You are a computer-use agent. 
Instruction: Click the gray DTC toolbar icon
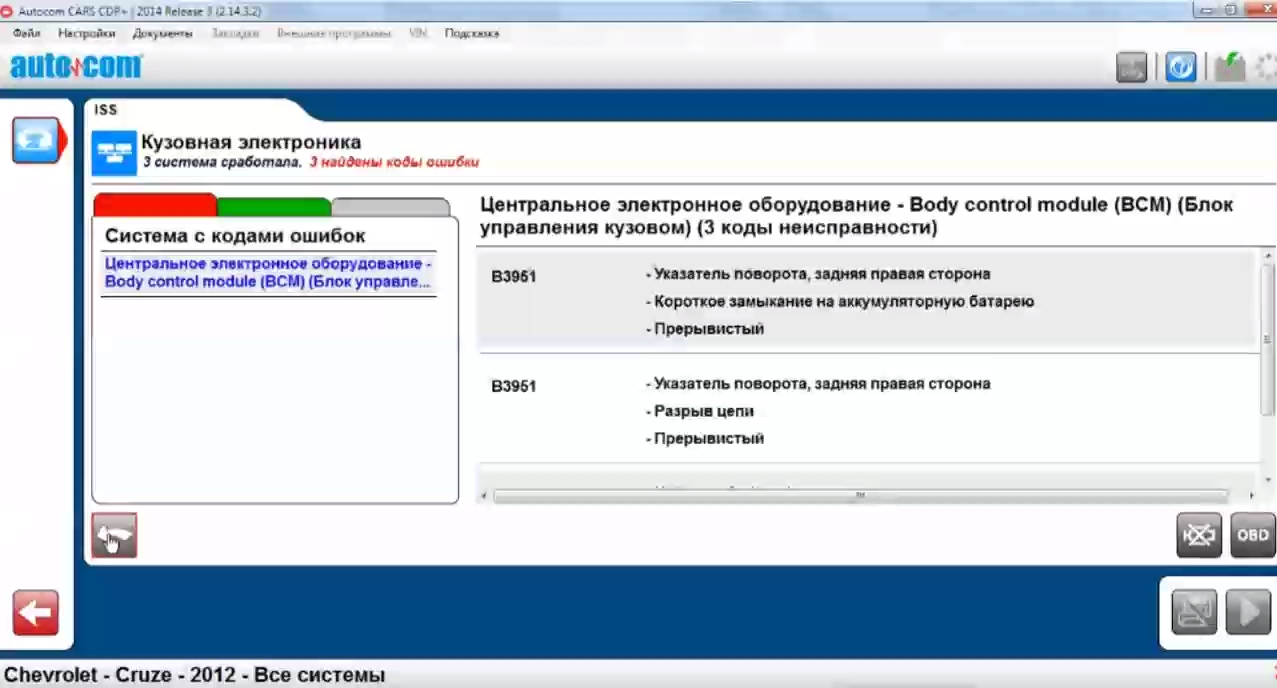coord(1132,67)
